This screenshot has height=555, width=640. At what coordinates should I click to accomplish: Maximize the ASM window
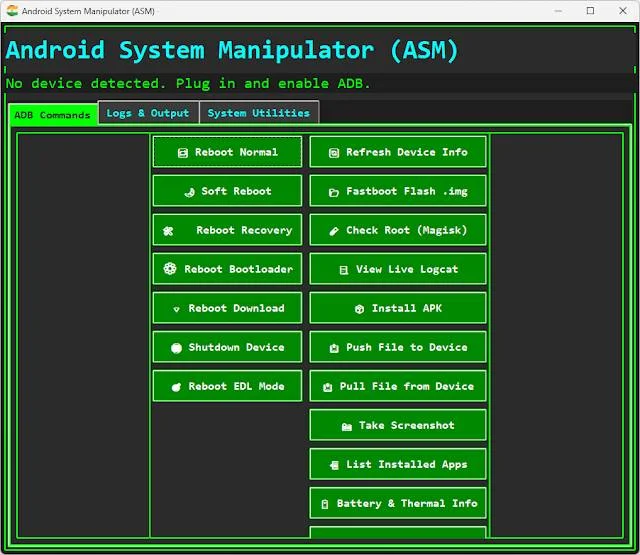pyautogui.click(x=590, y=11)
